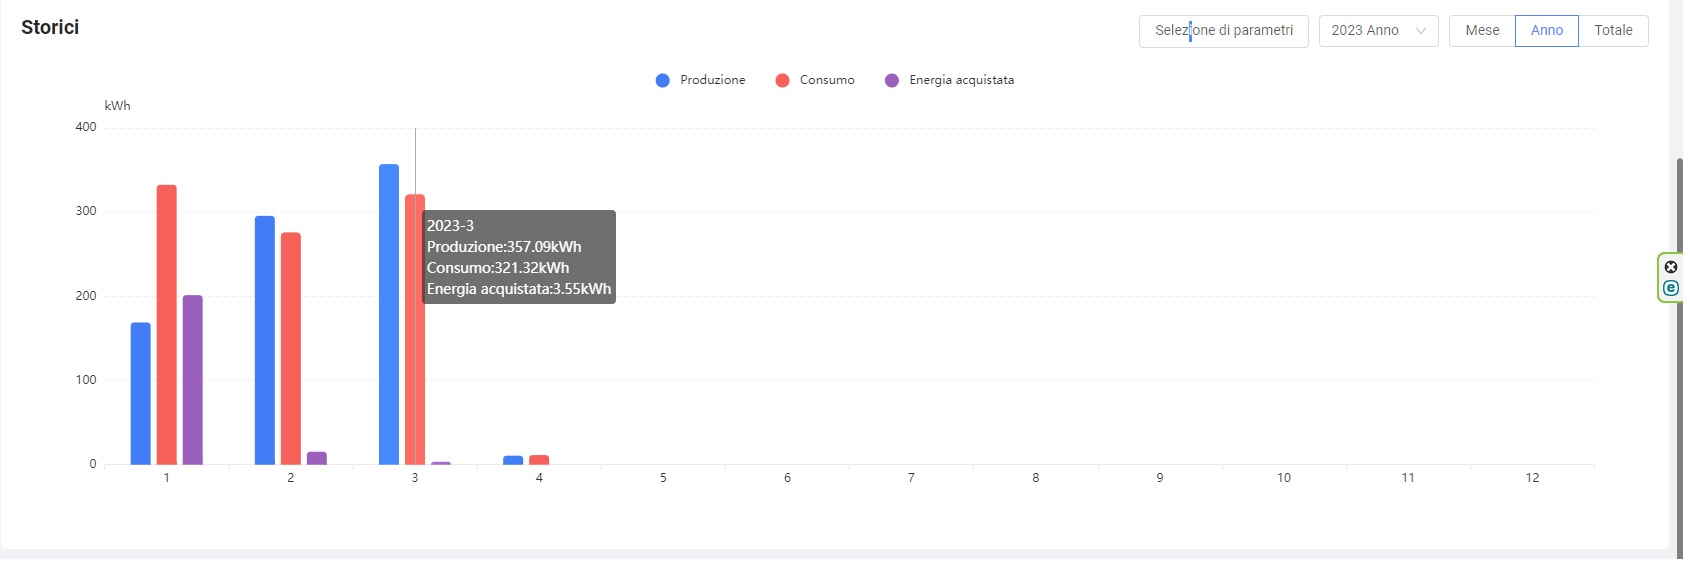The width and height of the screenshot is (1690, 566).
Task: Select the Totale view button
Action: 1612,31
